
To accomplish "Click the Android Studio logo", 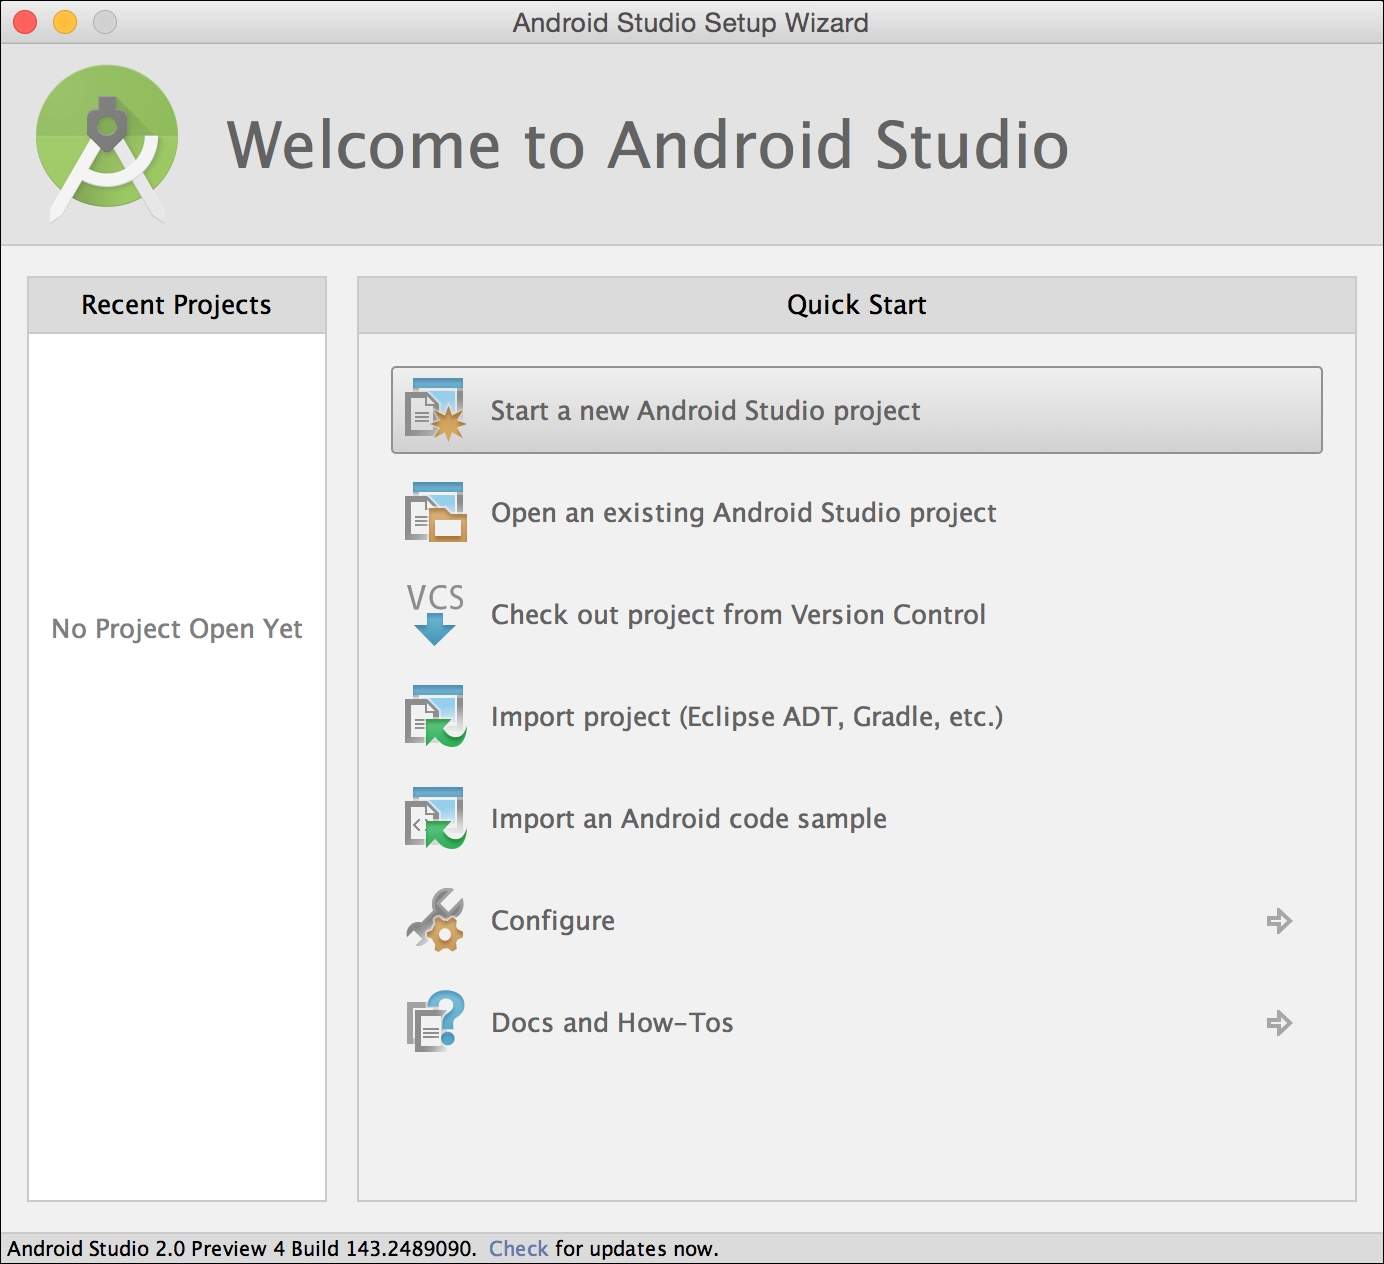I will [107, 141].
